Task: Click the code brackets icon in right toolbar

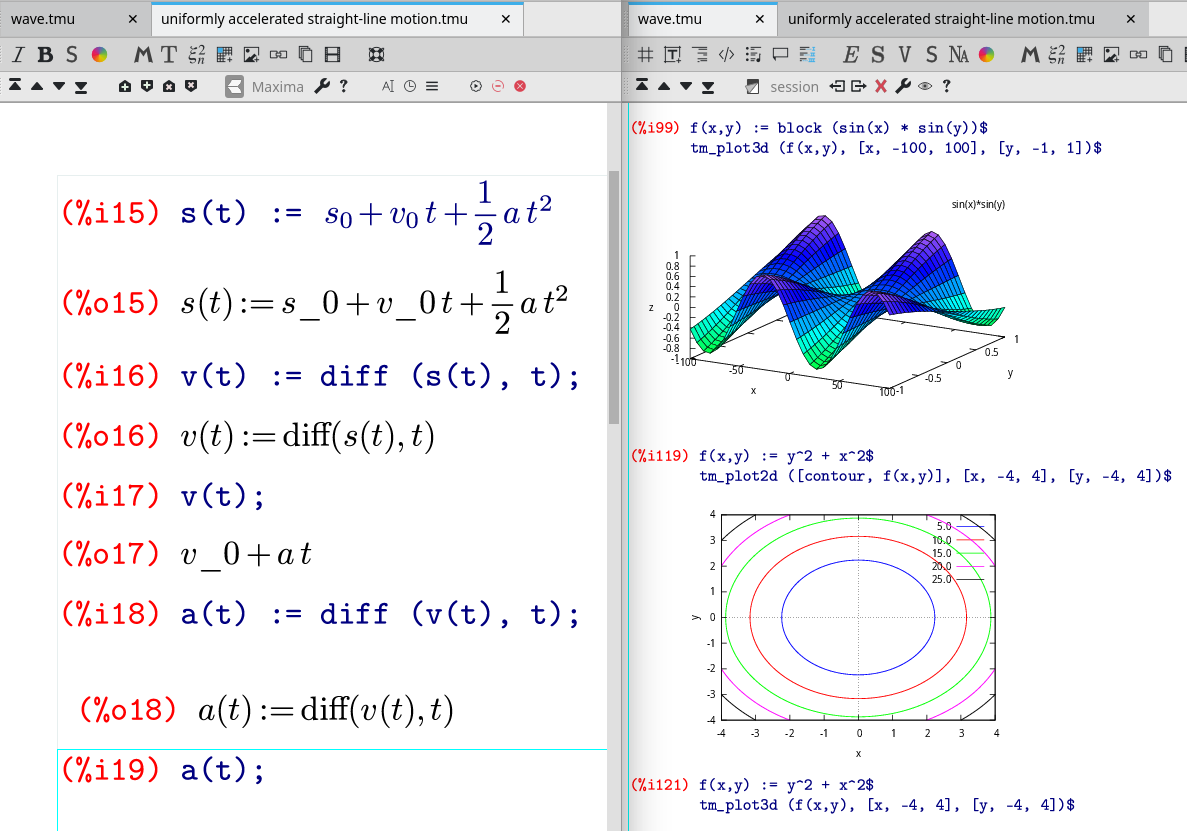Action: (x=726, y=54)
